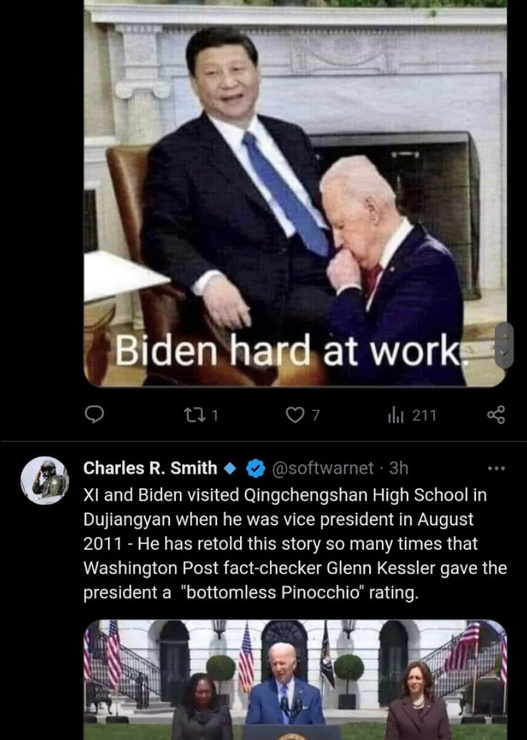Click the scroll handle overlay on image
This screenshot has height=740, width=527.
click(x=504, y=345)
